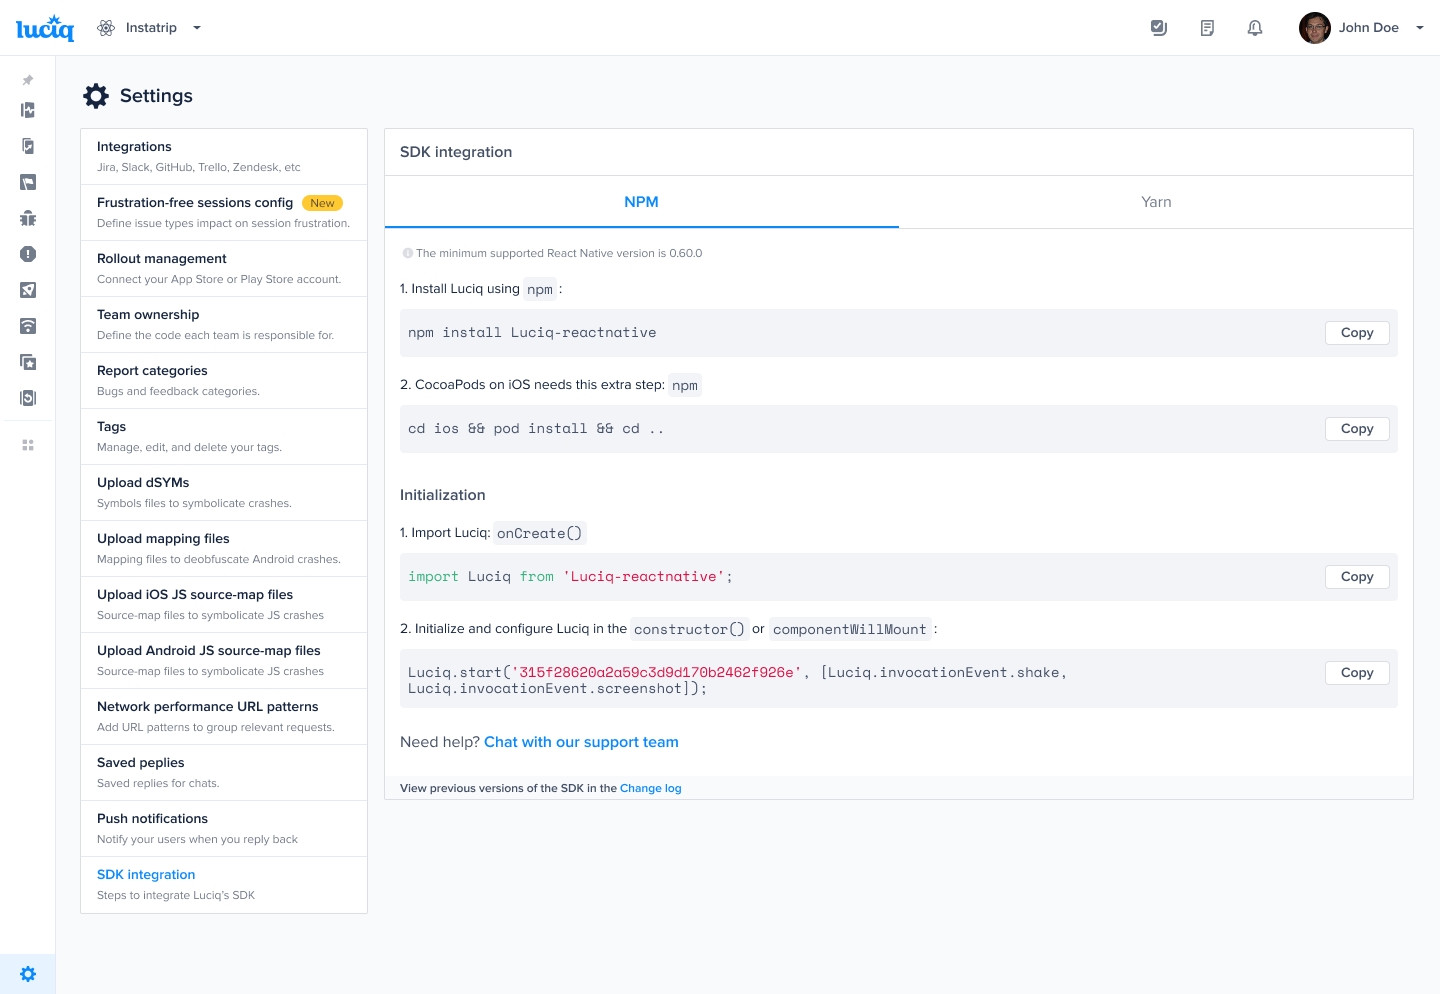Copy the npm install Luciq-reactnative command
Image resolution: width=1440 pixels, height=994 pixels.
(1356, 333)
